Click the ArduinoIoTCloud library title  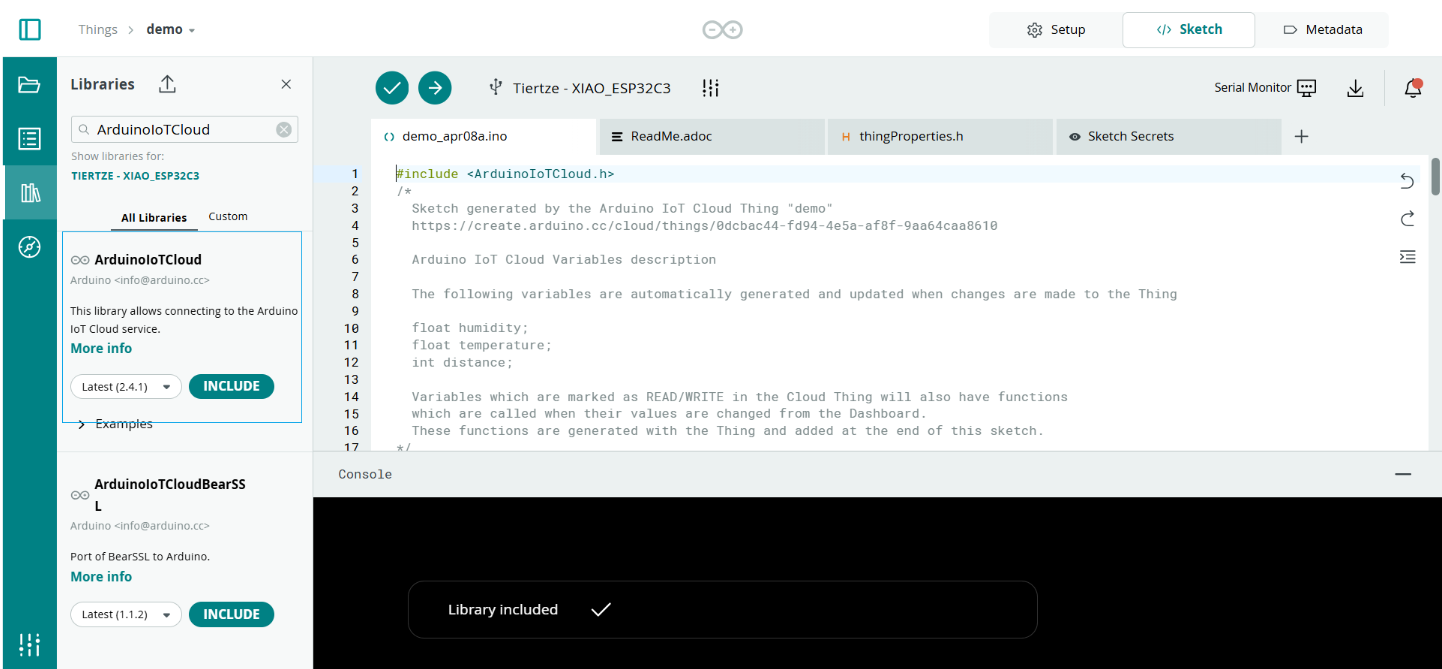[x=148, y=259]
